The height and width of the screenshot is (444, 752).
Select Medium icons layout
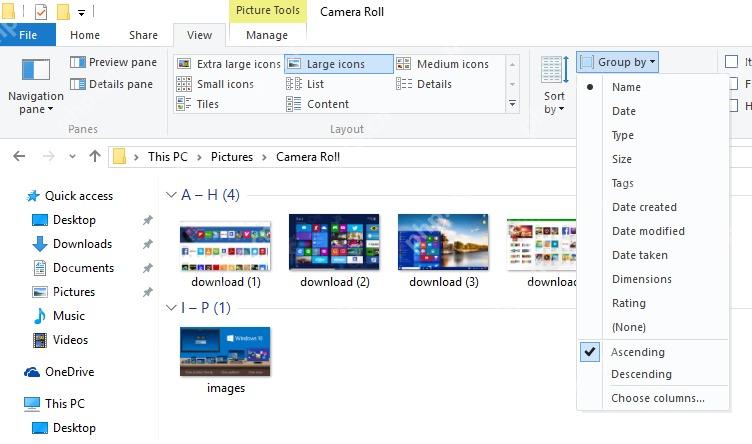442,64
